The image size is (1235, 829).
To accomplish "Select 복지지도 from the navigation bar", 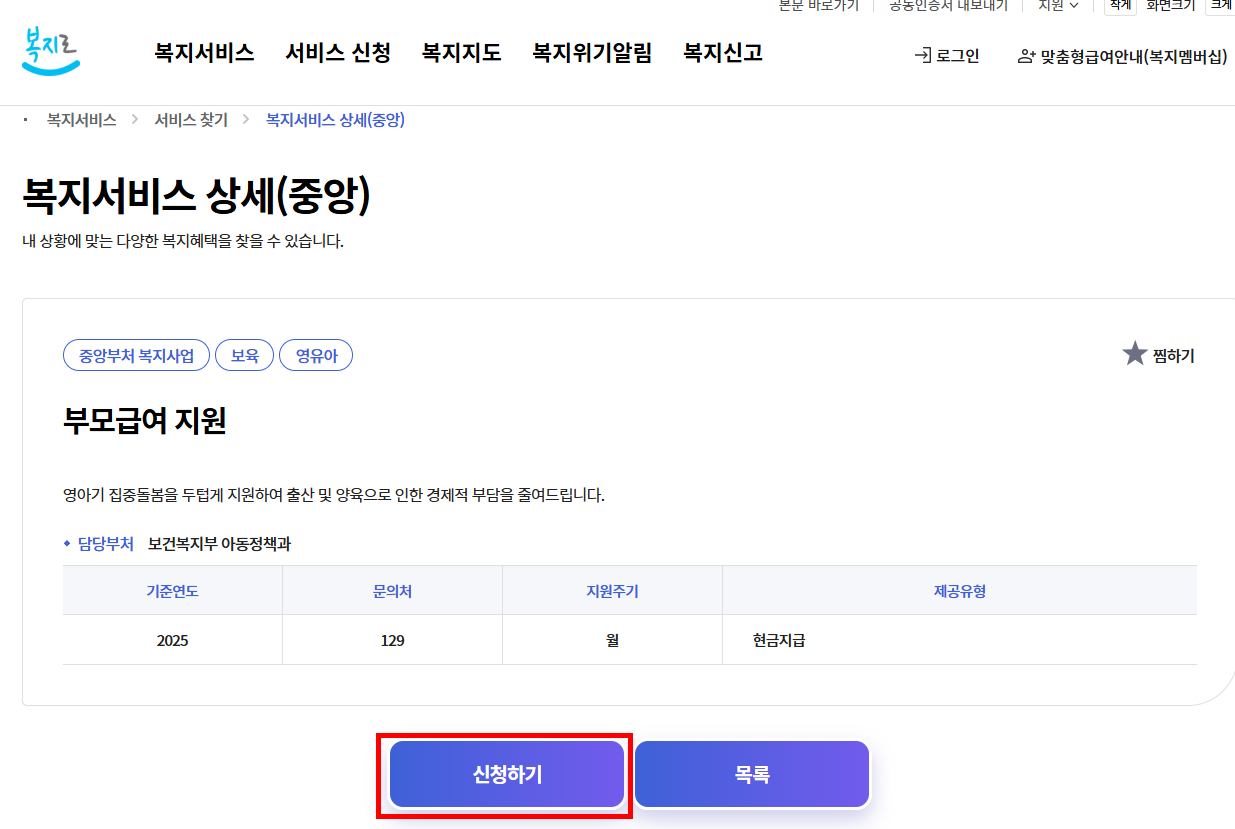I will tap(461, 52).
